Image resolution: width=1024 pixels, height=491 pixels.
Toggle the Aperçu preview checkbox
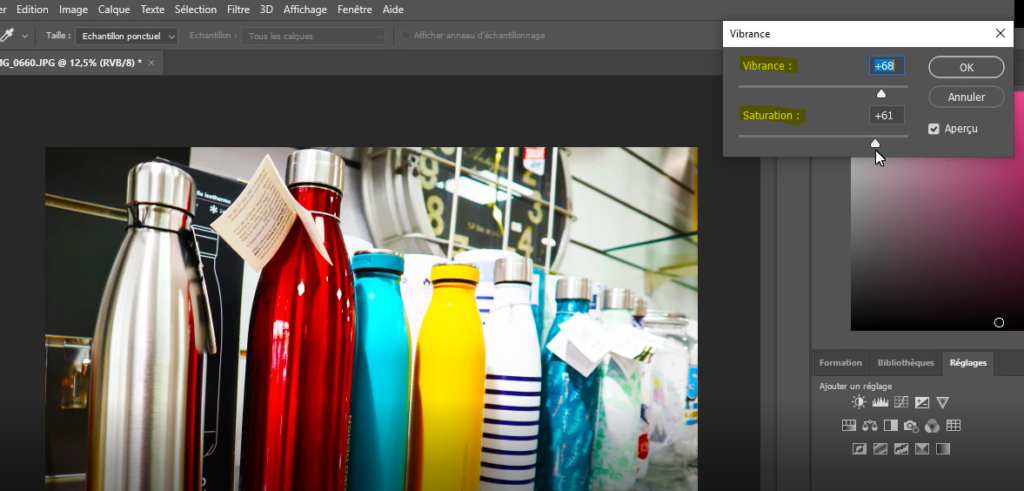[934, 129]
